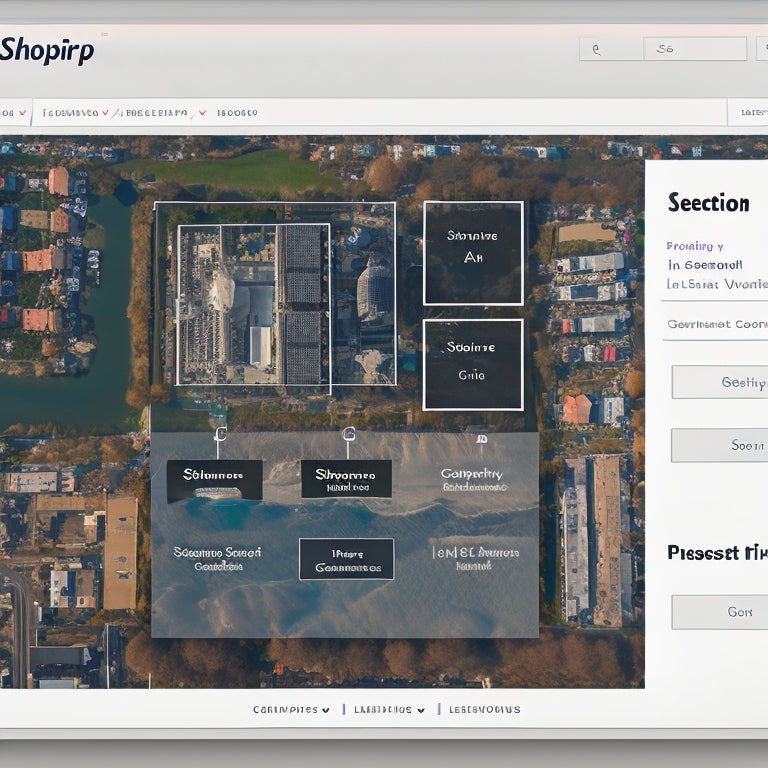The image size is (768, 768).
Task: Click the middle pin marker above the overlay panel
Action: click(349, 434)
